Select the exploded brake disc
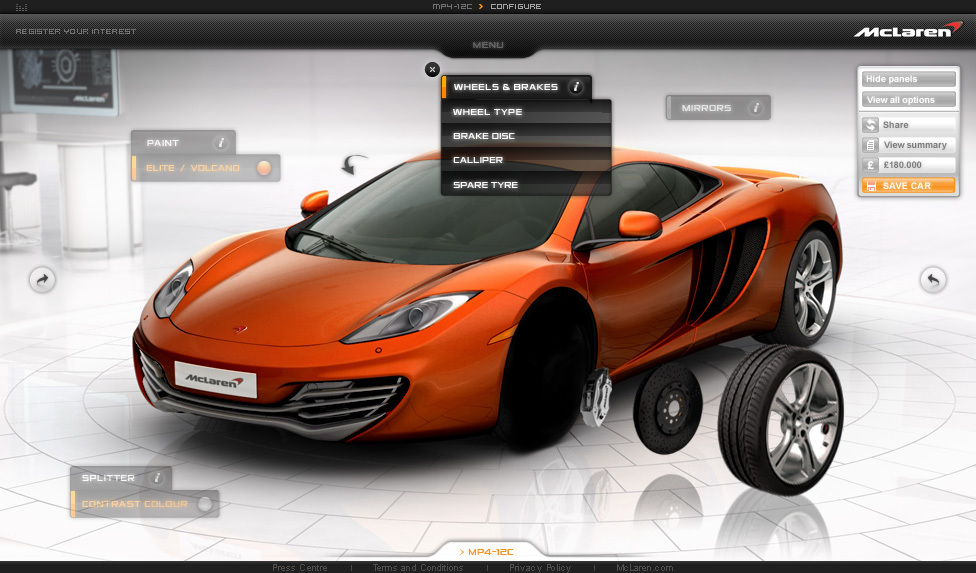 click(x=667, y=408)
